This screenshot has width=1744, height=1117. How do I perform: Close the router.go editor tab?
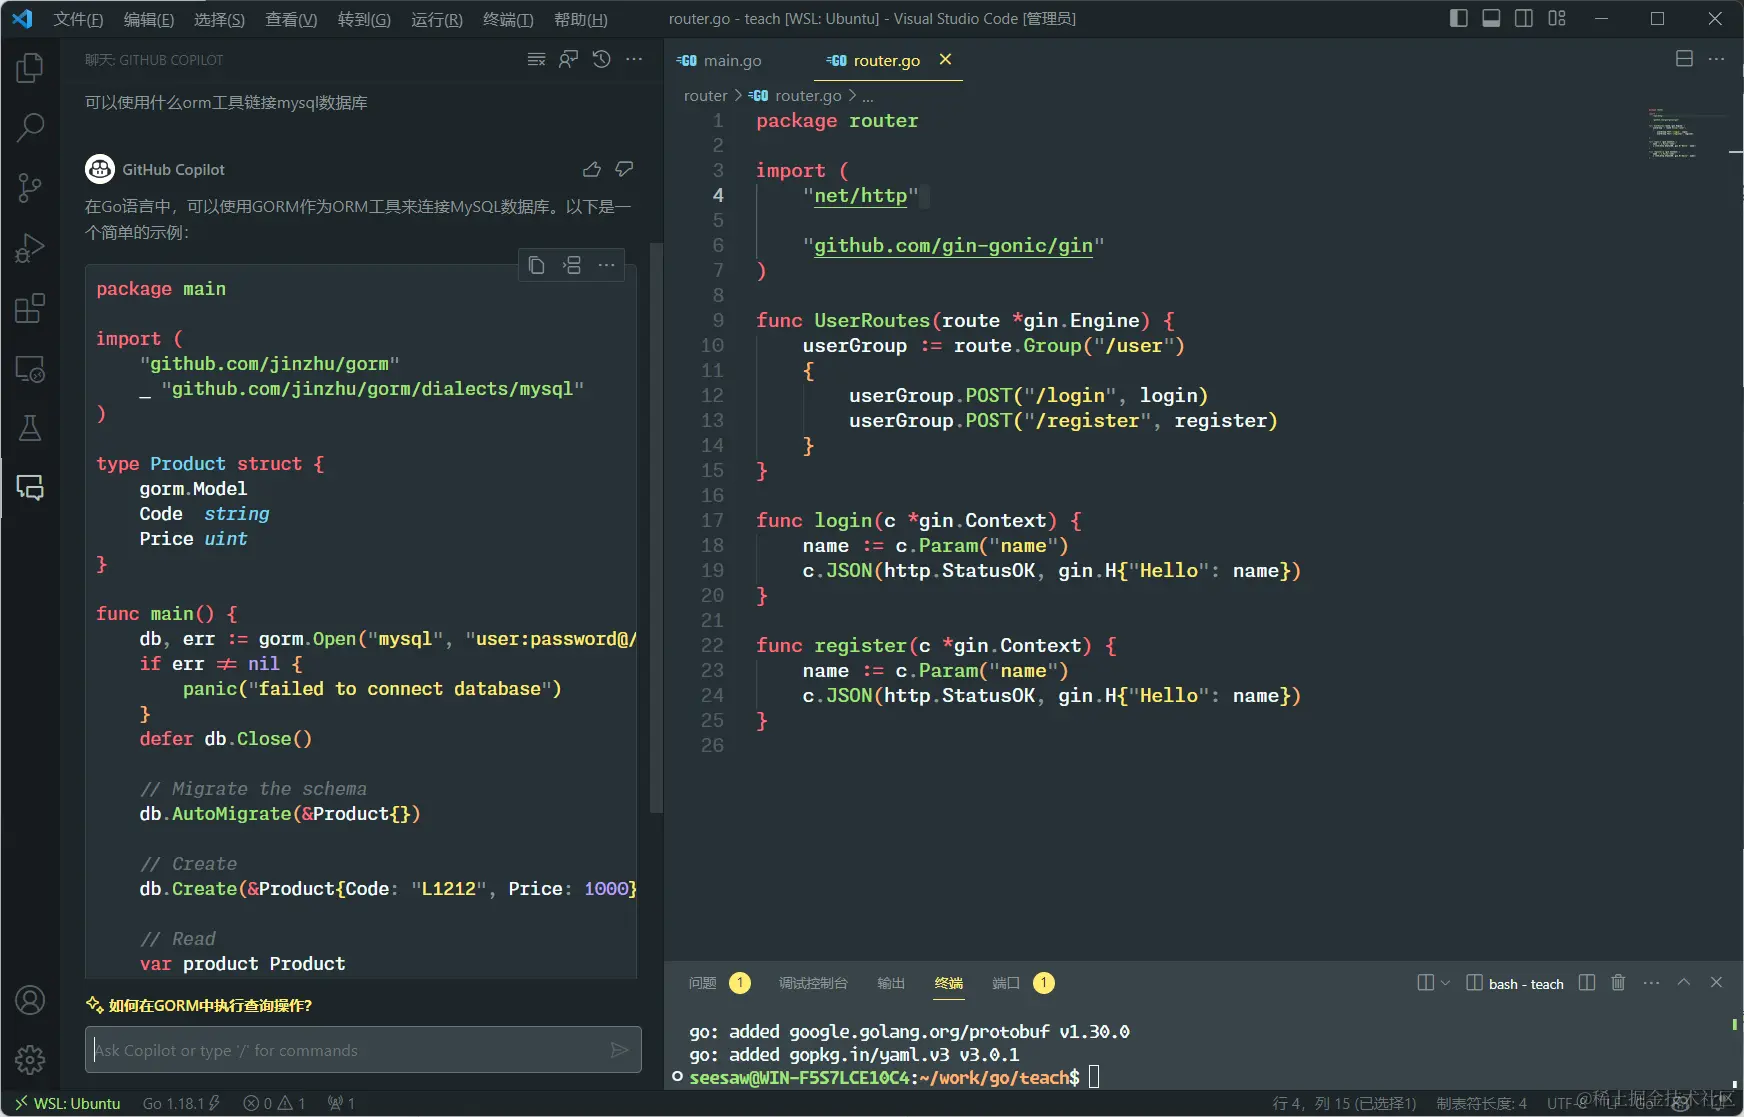[946, 60]
